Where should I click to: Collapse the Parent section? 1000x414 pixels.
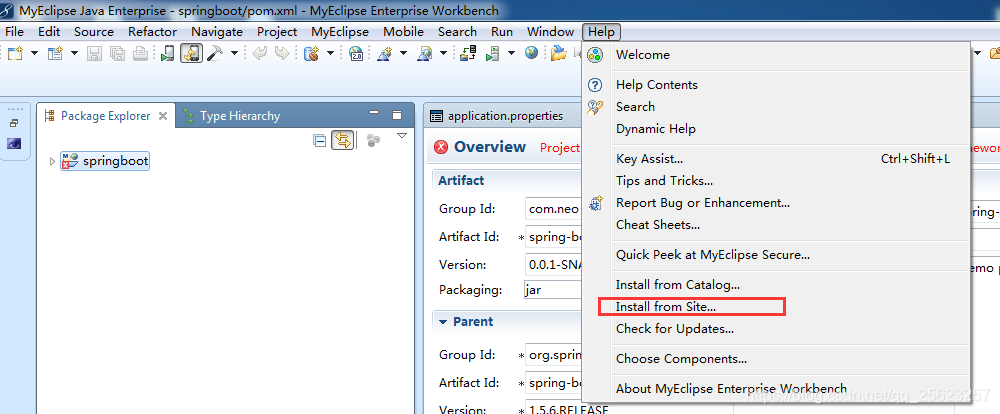443,322
